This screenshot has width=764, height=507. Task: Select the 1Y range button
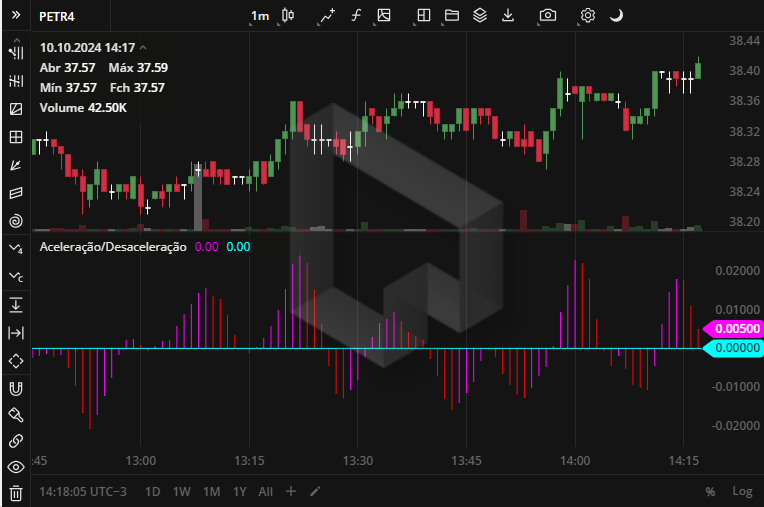[240, 492]
